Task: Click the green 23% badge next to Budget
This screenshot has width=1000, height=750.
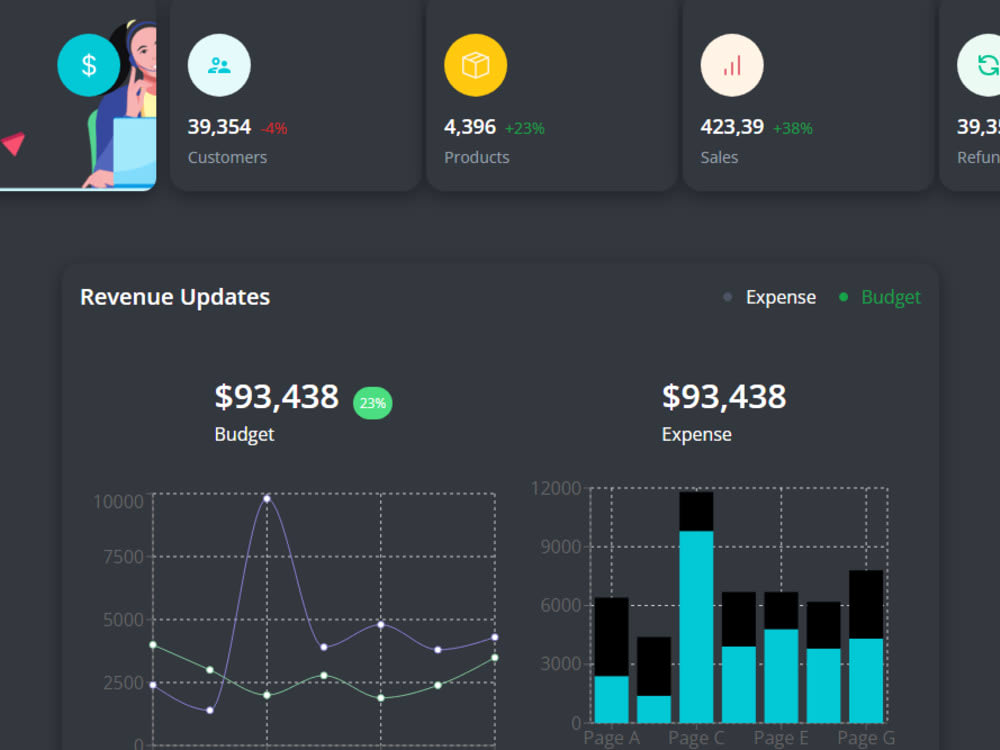Action: (372, 402)
